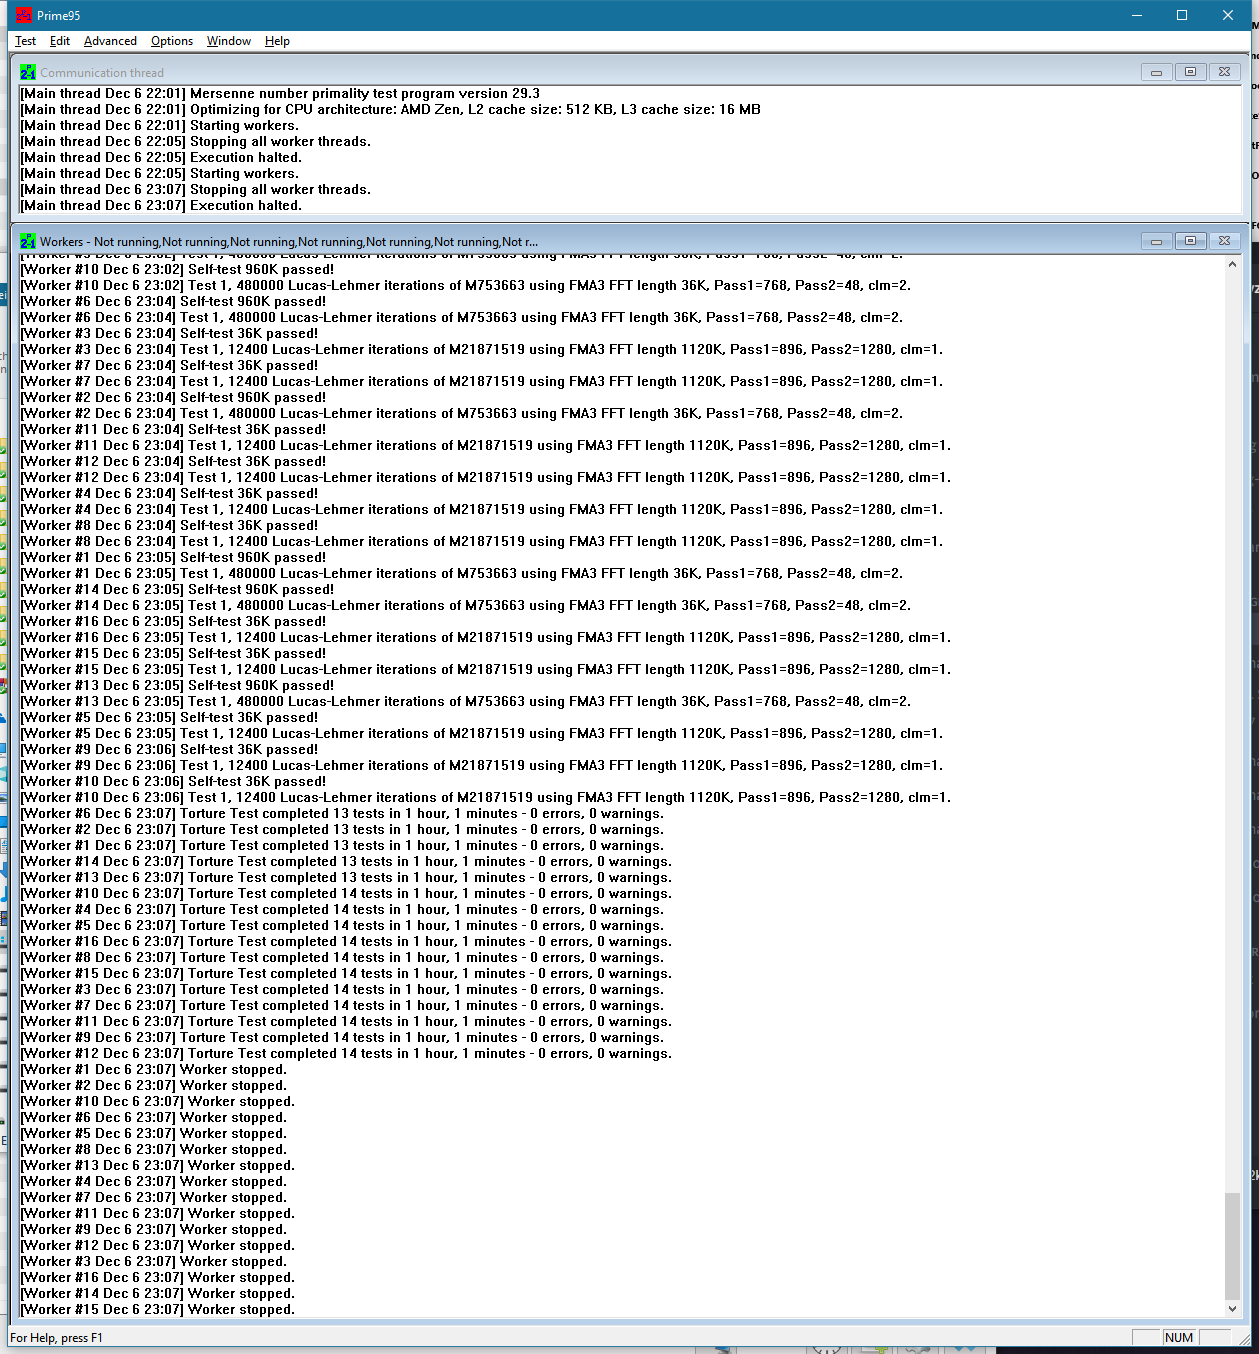This screenshot has height=1354, width=1259.
Task: Click the 'Worker #16 Dec 6 23:07 Worker stopped.' line
Action: pos(157,1277)
